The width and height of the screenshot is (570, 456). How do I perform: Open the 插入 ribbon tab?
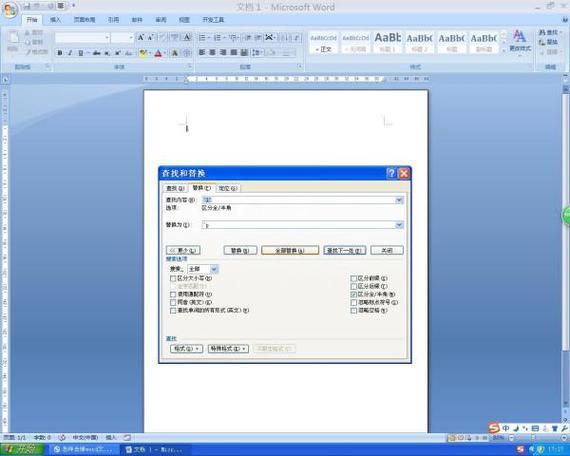(55, 20)
